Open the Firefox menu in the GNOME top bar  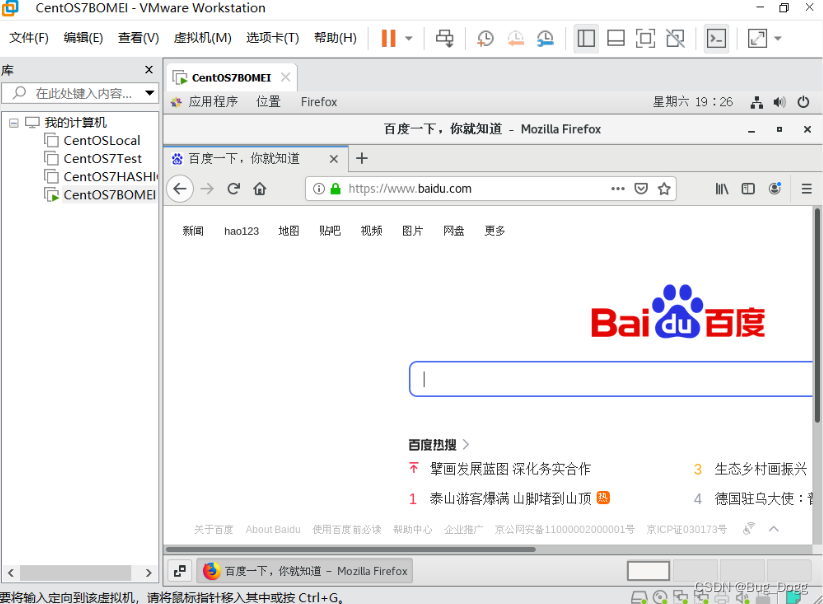(x=319, y=102)
